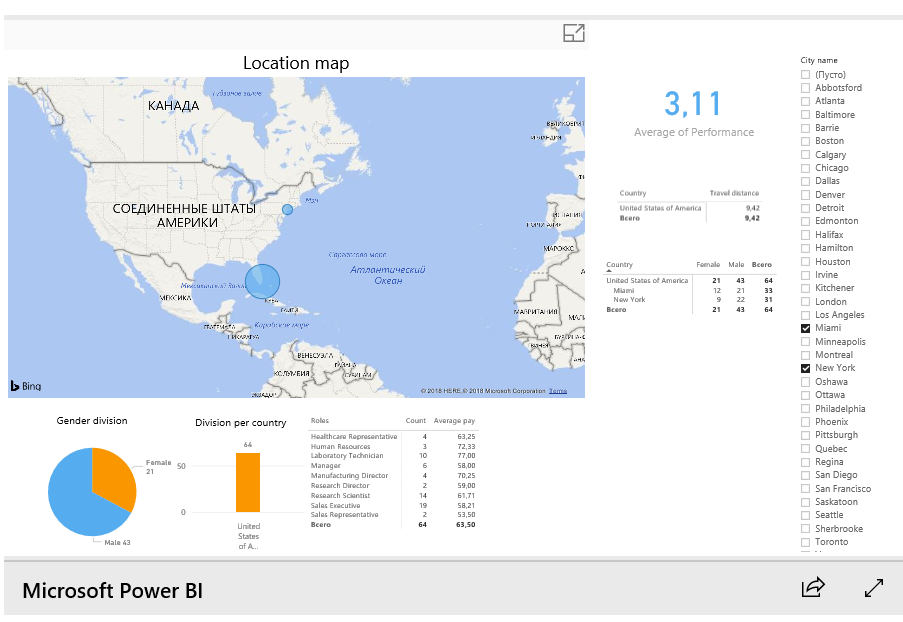Click the orange United States bar
The image size is (903, 622).
(x=248, y=483)
